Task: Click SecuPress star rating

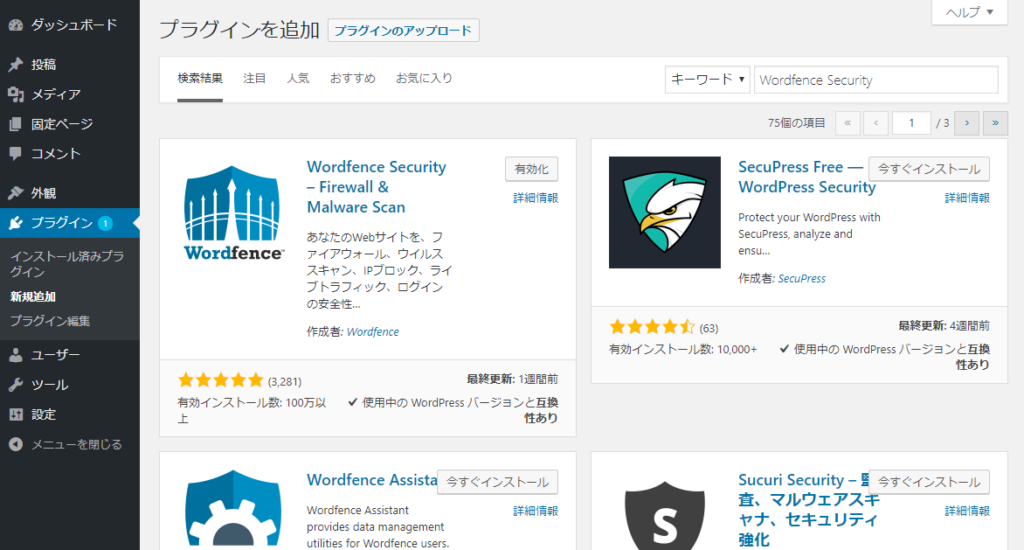Action: (652, 327)
